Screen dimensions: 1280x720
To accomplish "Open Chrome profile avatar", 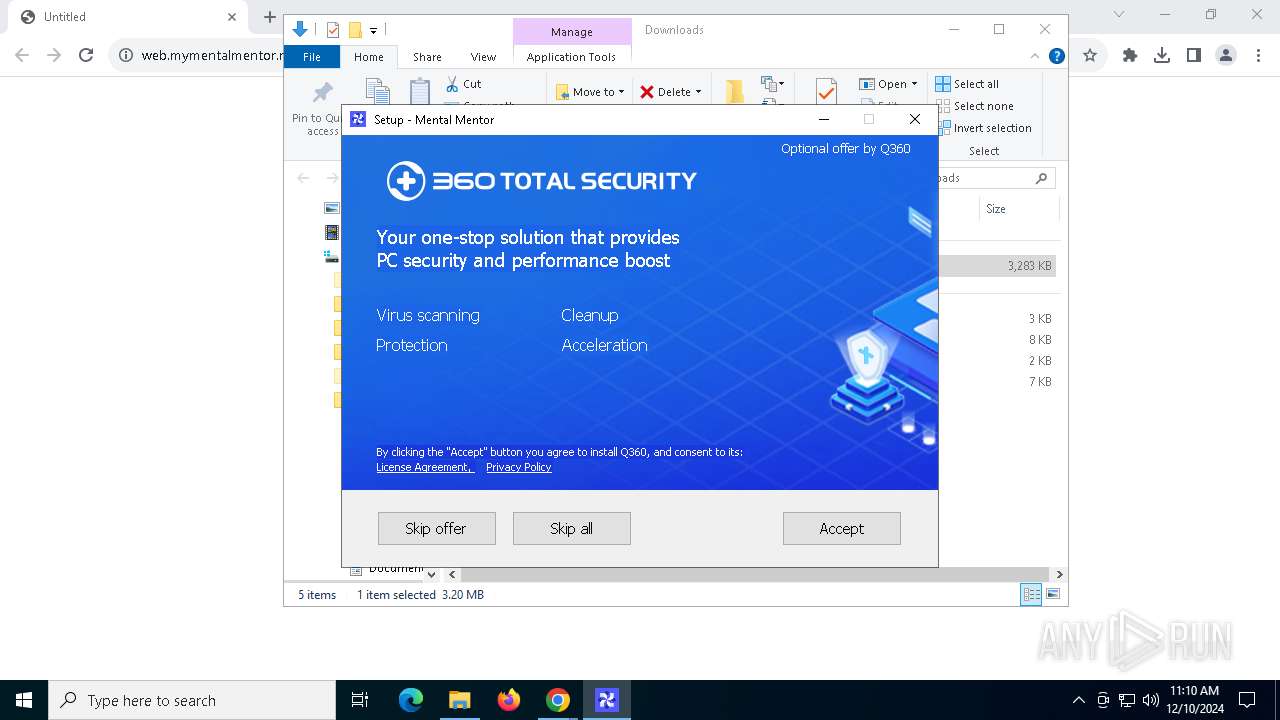I will tap(1226, 56).
